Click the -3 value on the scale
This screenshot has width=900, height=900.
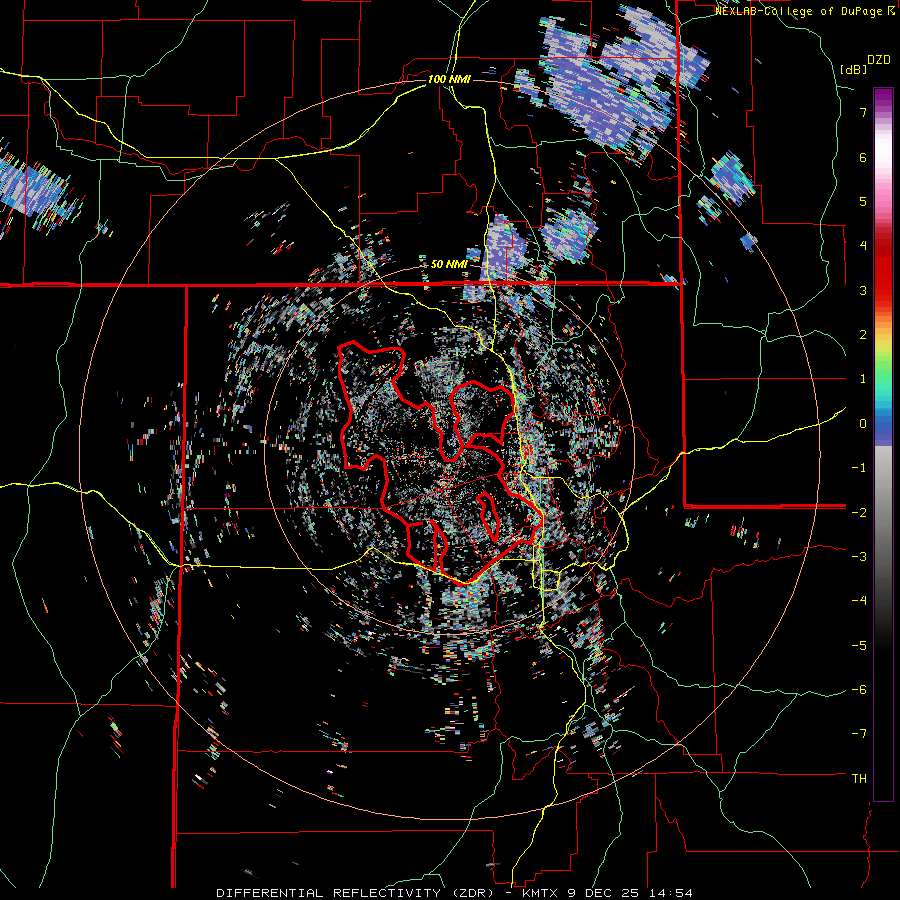tap(859, 557)
